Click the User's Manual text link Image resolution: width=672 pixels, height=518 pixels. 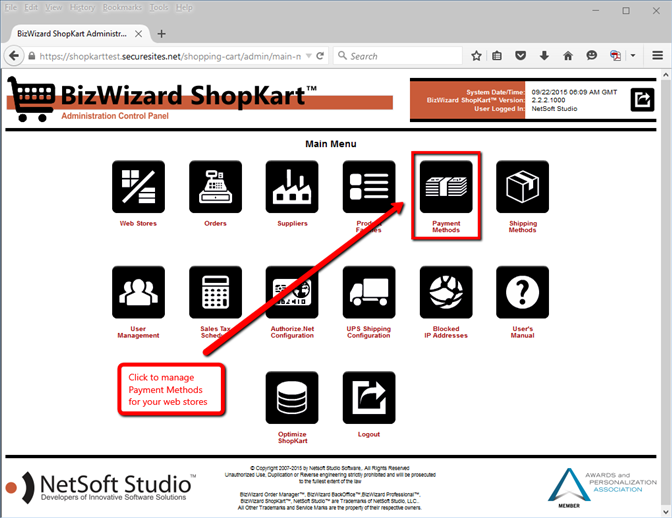point(522,332)
